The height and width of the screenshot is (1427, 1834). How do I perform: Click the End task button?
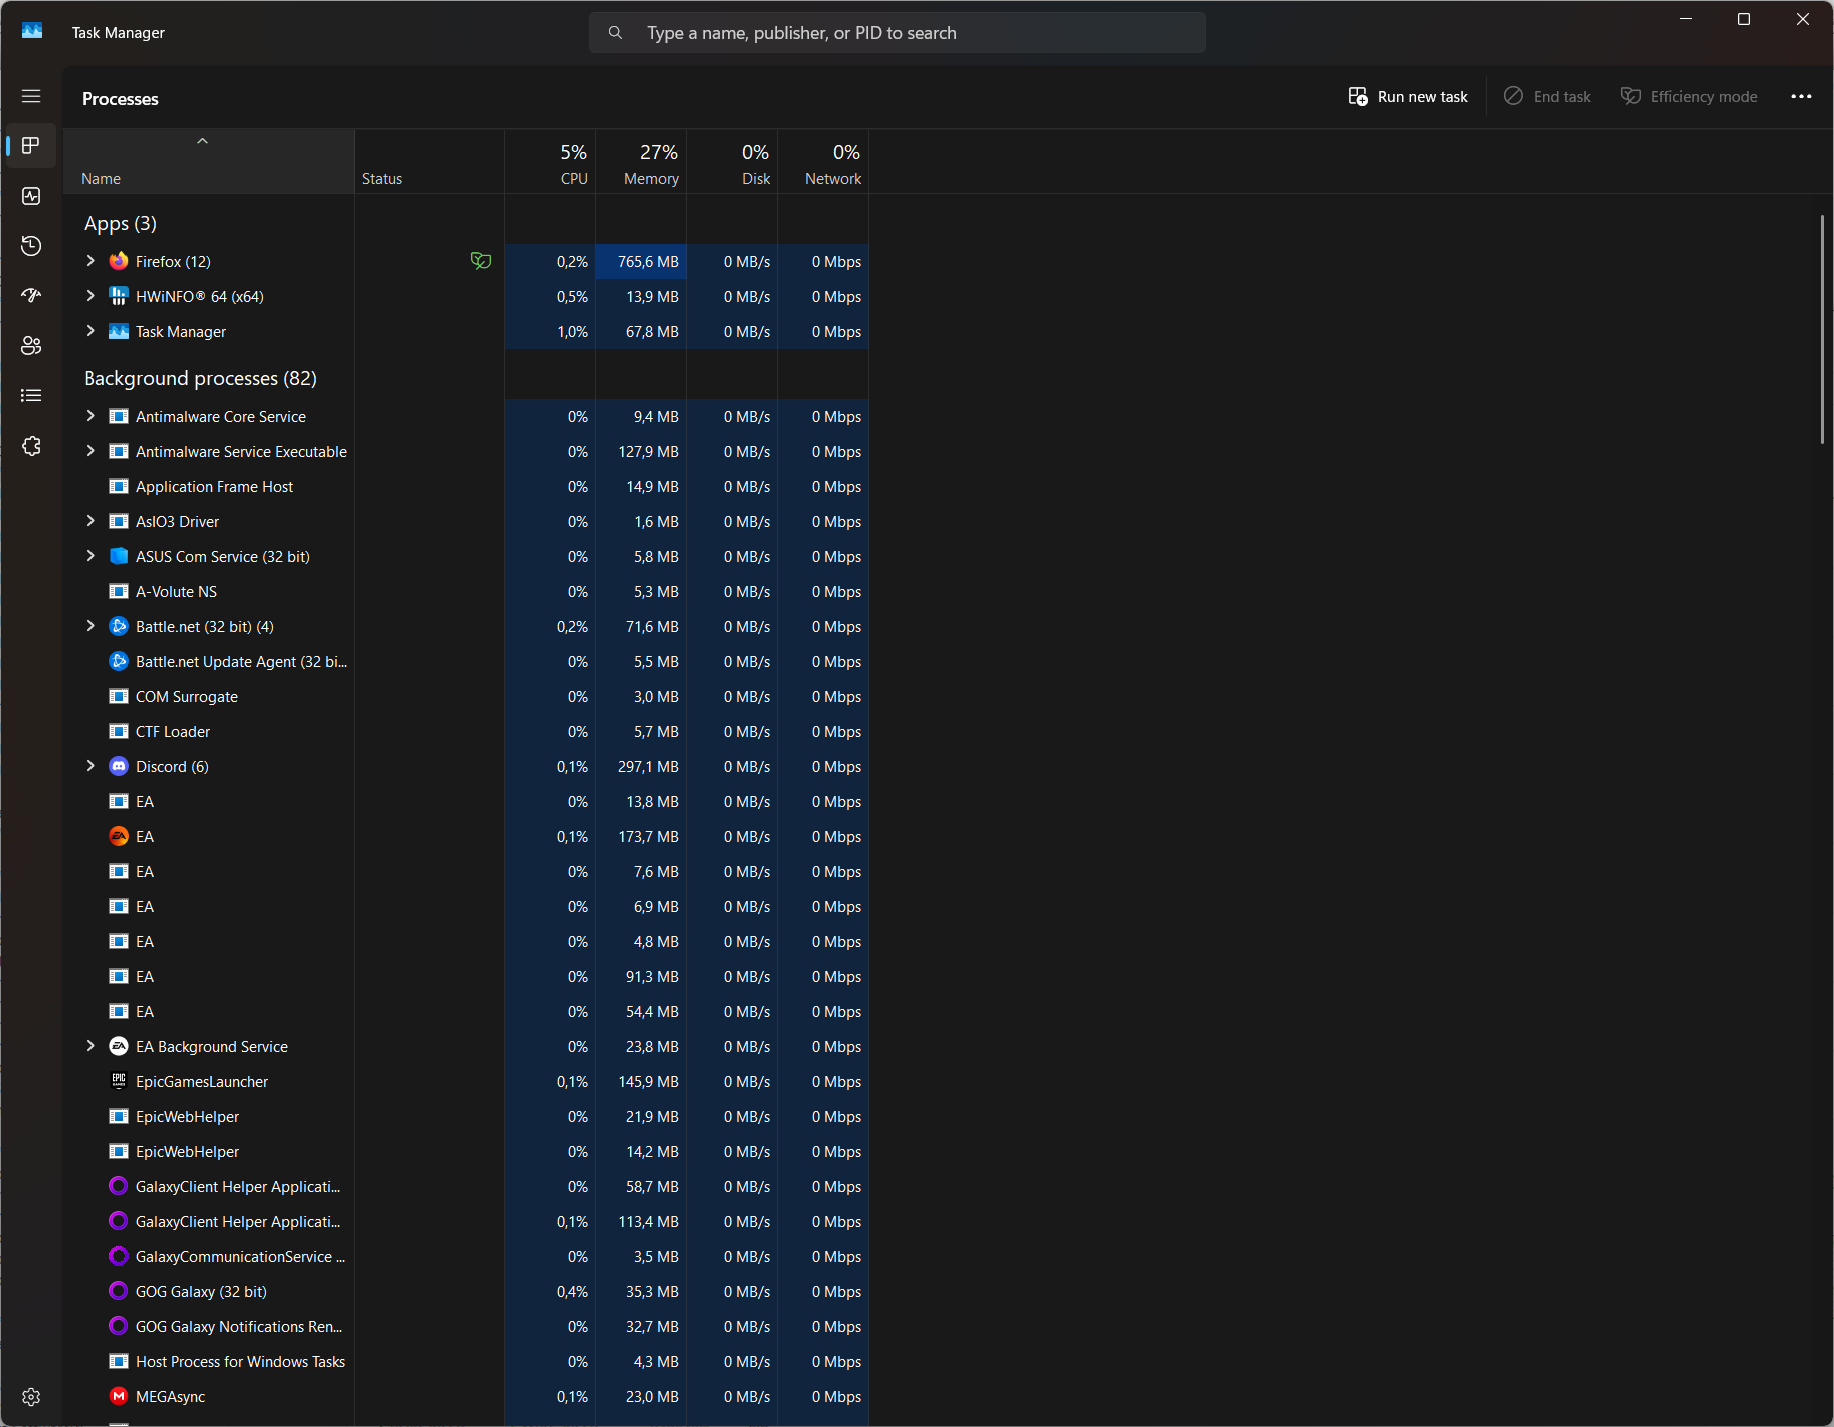(1547, 96)
